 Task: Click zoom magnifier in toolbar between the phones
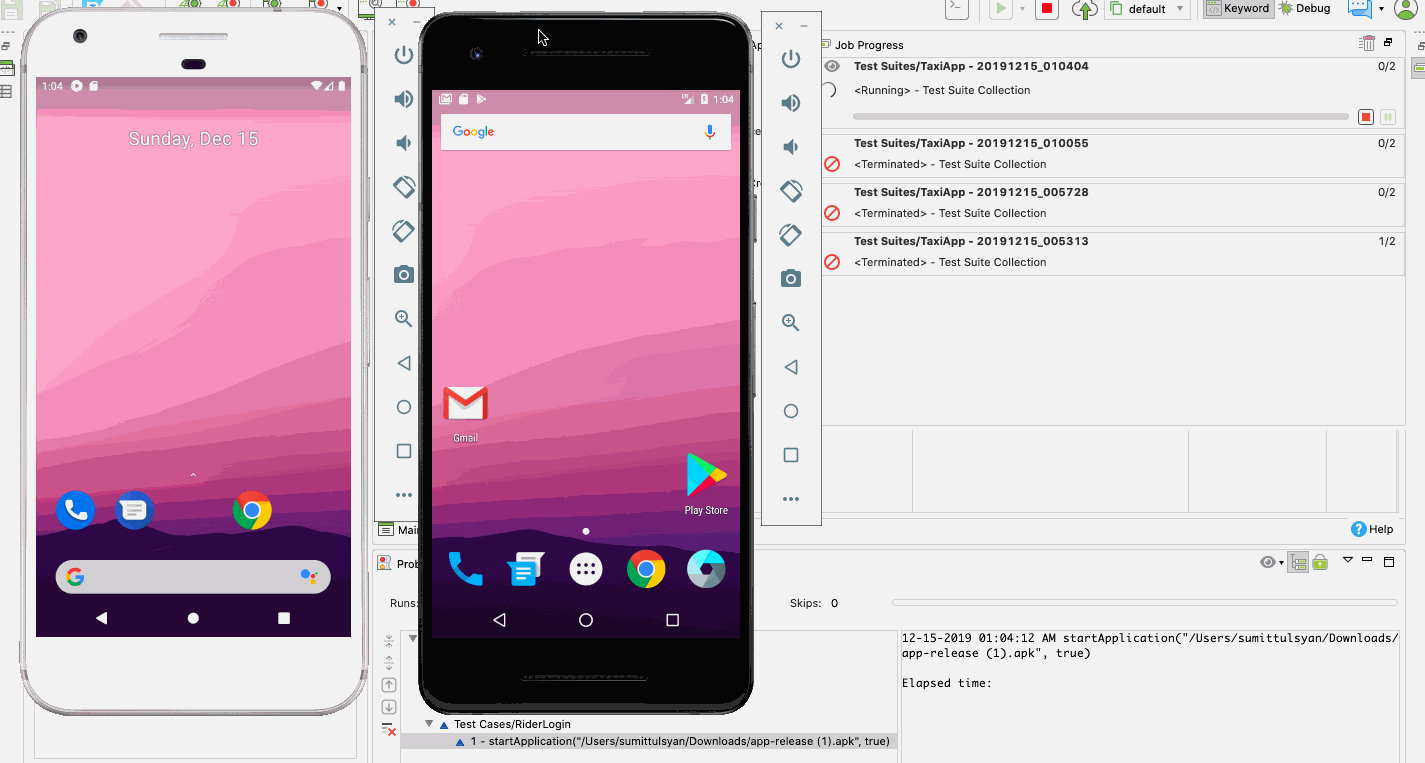(x=404, y=319)
